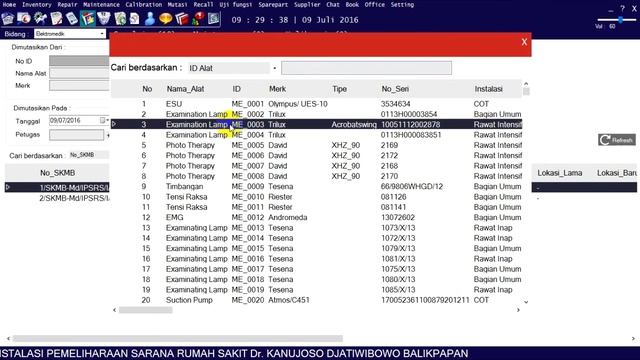Click the No ID input field

point(79,61)
